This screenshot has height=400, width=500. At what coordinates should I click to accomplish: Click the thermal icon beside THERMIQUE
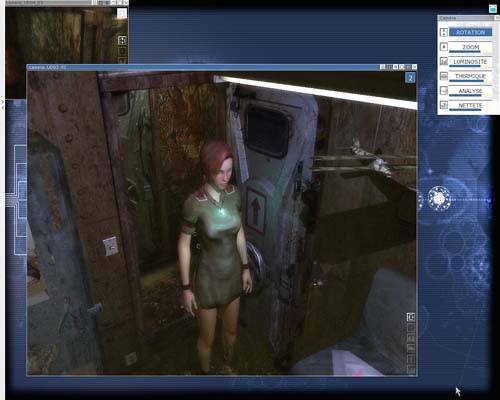(x=444, y=76)
